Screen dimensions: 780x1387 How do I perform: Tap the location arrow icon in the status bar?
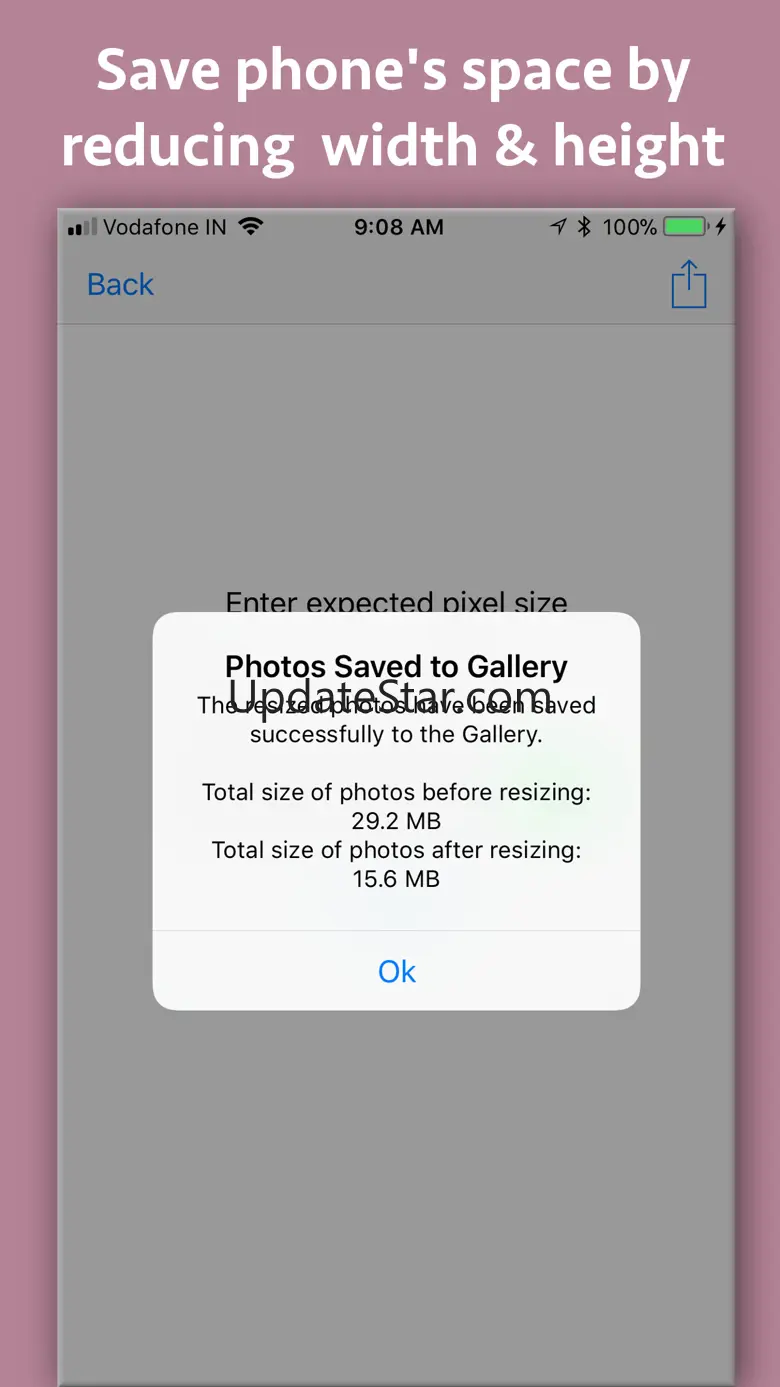tap(559, 227)
